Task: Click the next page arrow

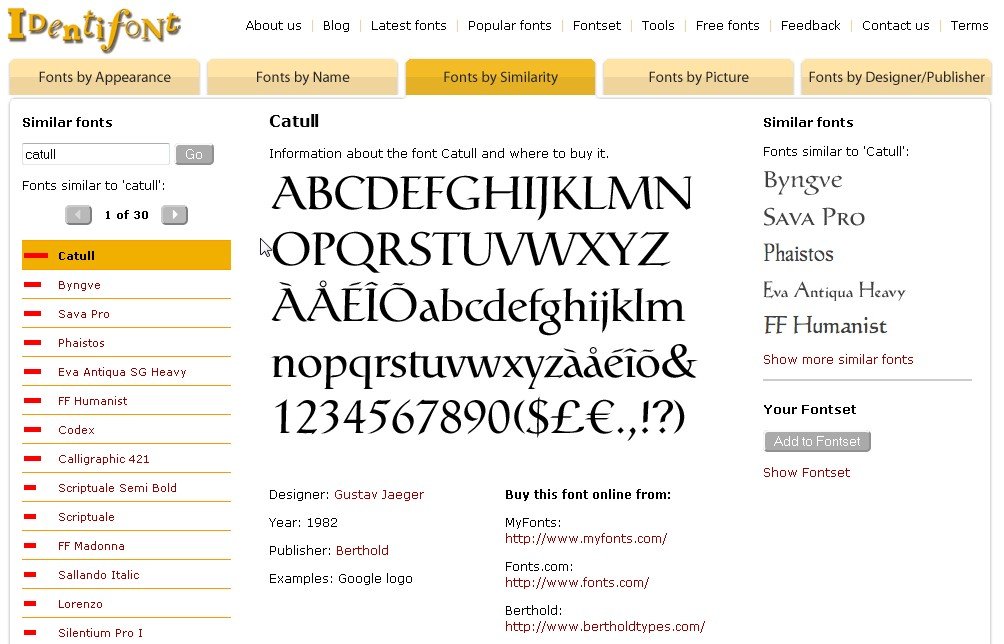Action: 174,215
